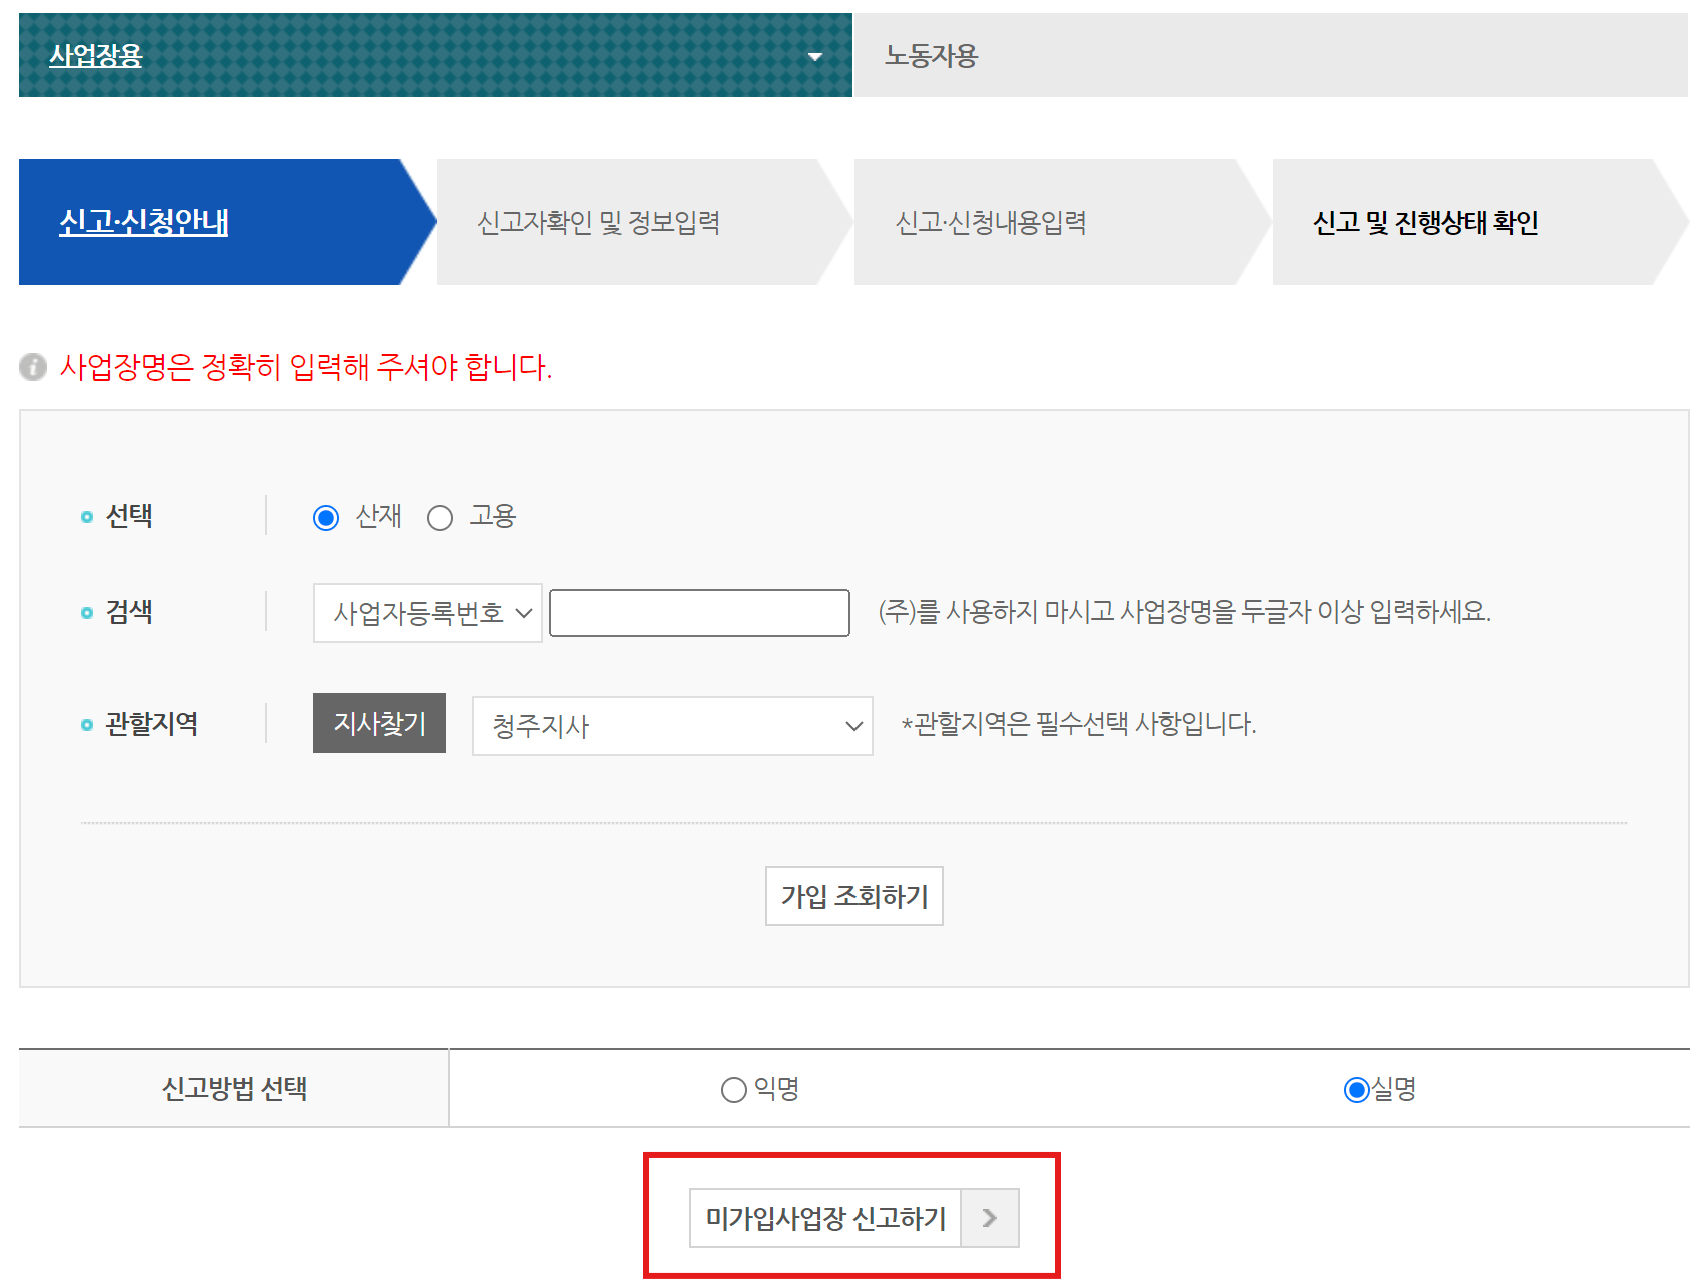Open the 청주지사 jurisdiction dropdown
Image resolution: width=1706 pixels, height=1286 pixels.
(672, 726)
